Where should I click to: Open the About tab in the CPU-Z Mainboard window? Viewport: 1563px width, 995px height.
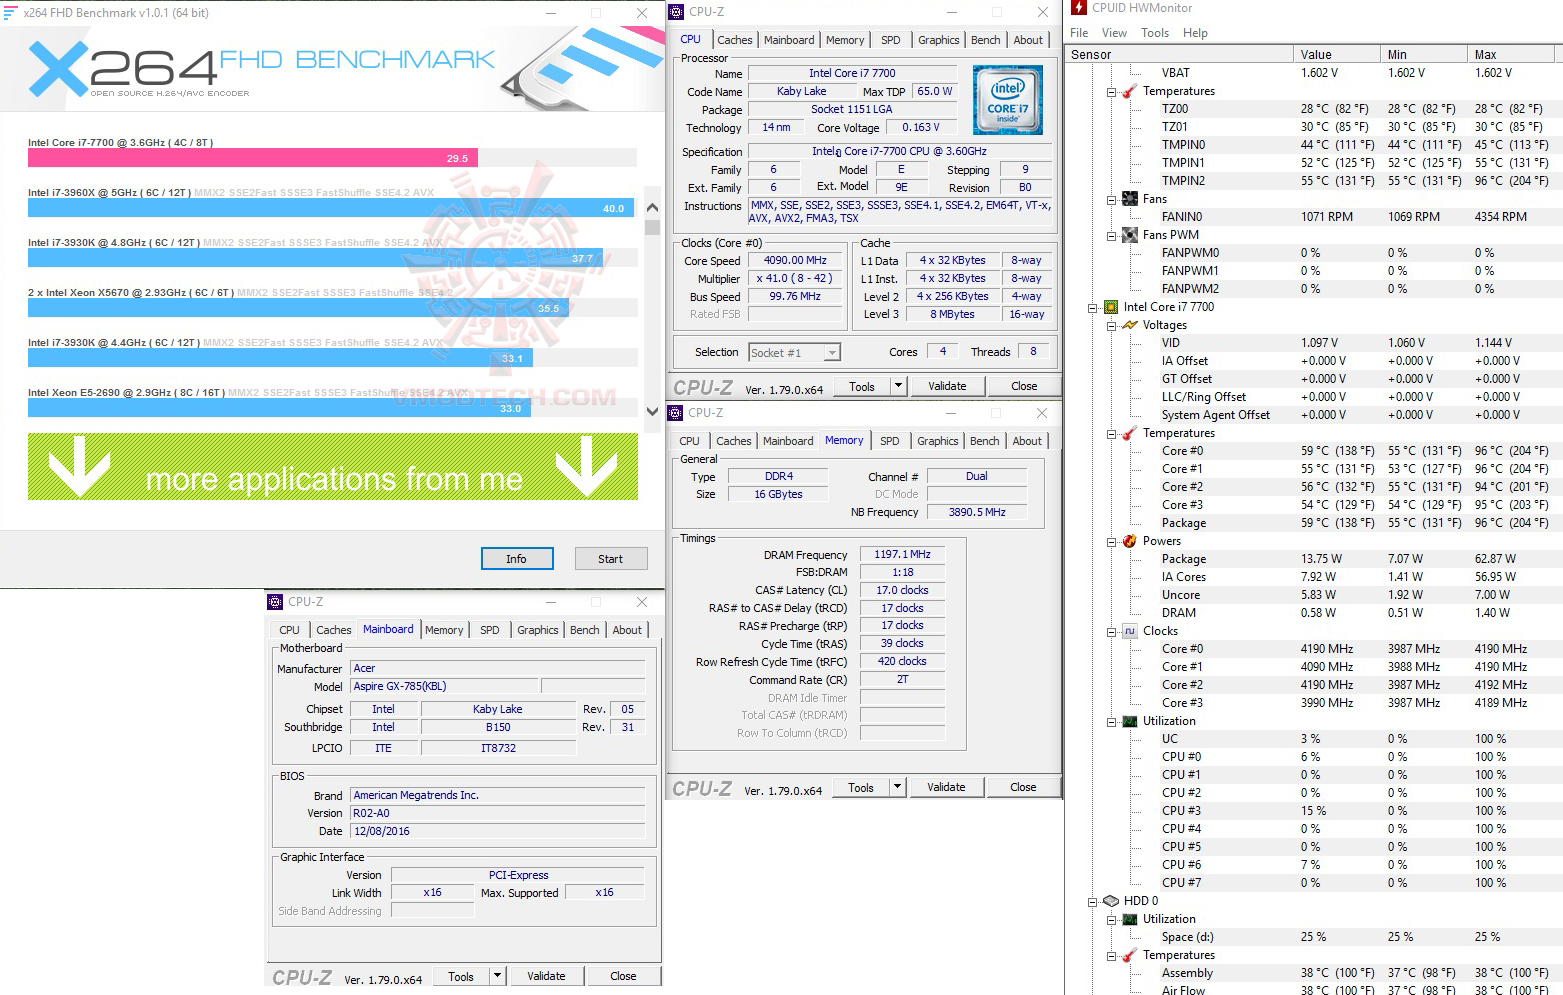click(x=627, y=630)
